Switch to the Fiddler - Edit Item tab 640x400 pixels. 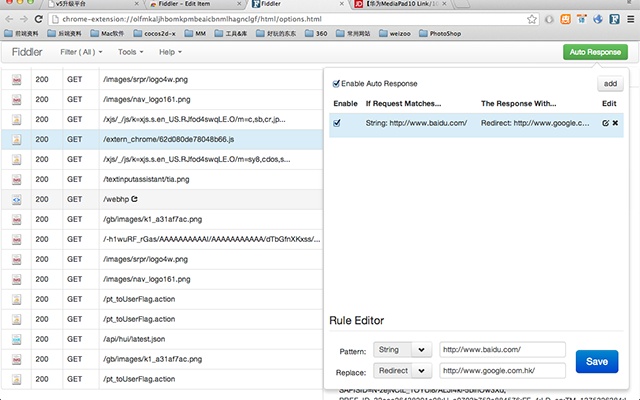pyautogui.click(x=195, y=4)
